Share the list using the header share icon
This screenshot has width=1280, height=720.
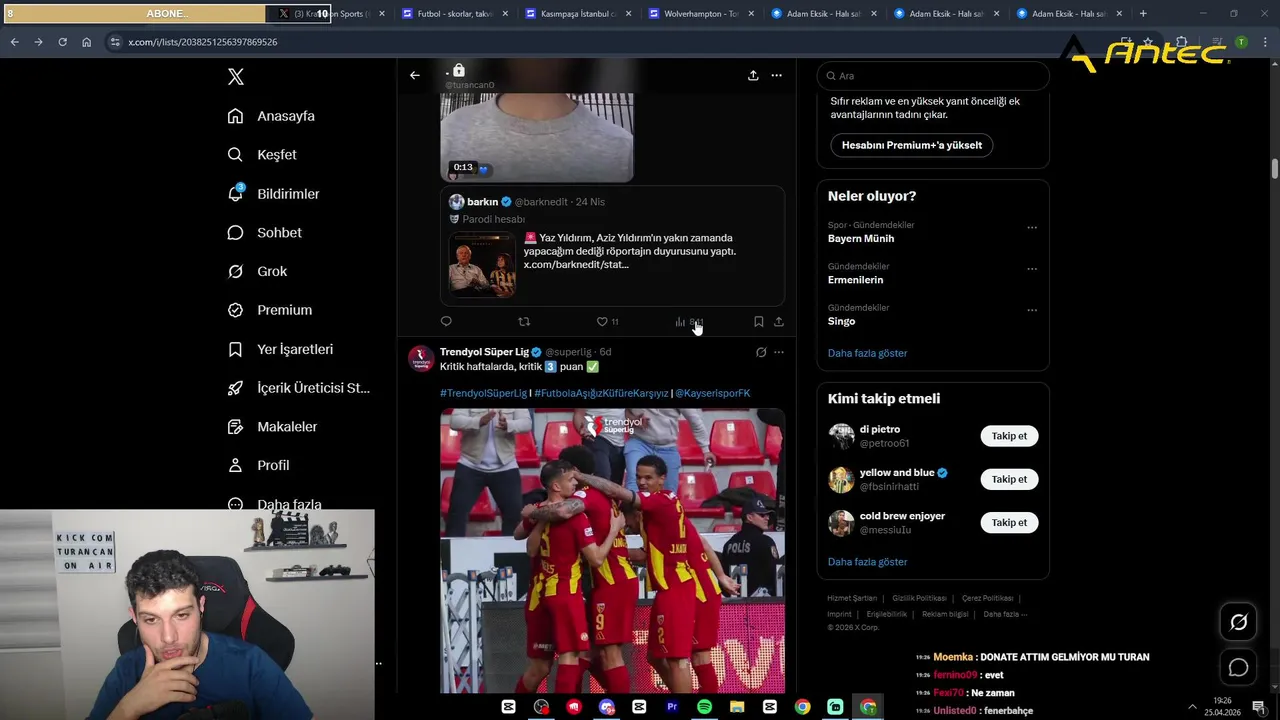pyautogui.click(x=753, y=75)
